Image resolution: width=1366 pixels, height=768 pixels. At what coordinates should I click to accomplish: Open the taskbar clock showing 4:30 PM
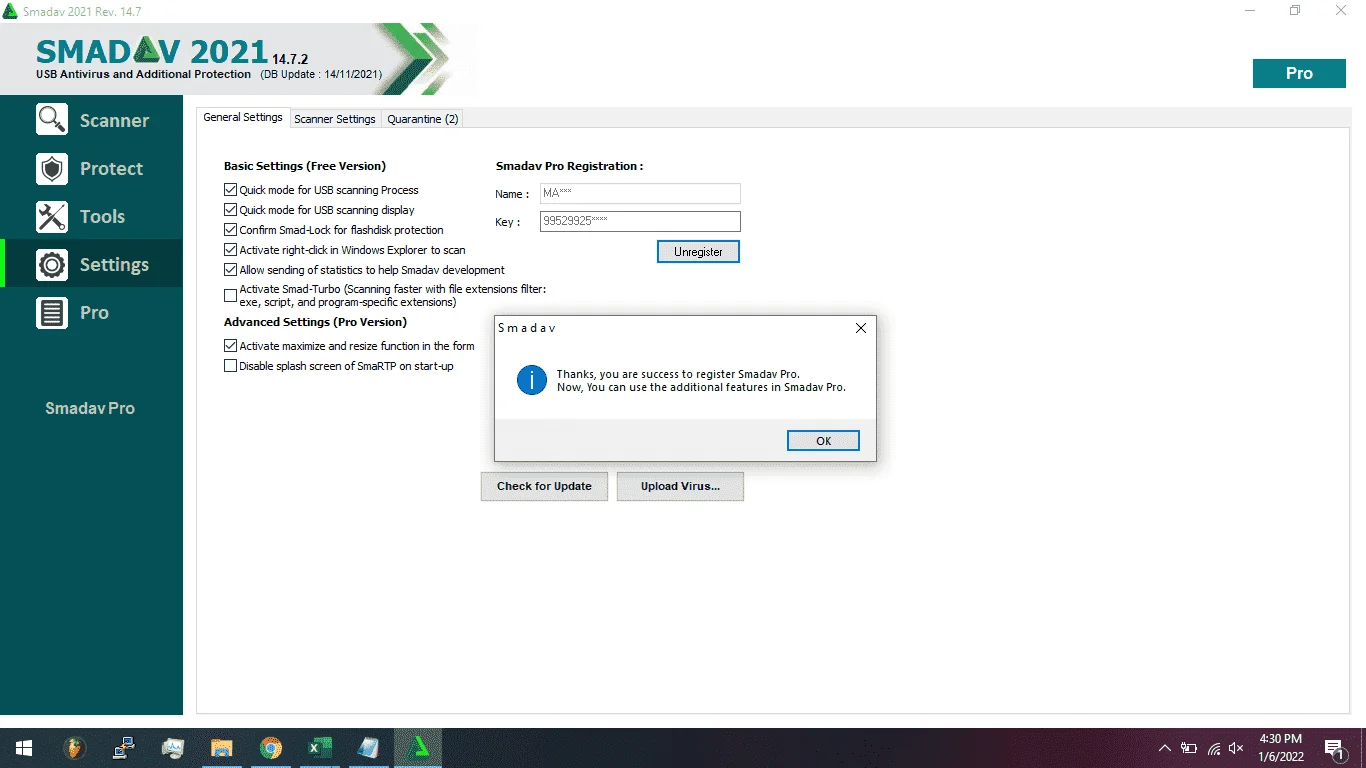[1281, 748]
